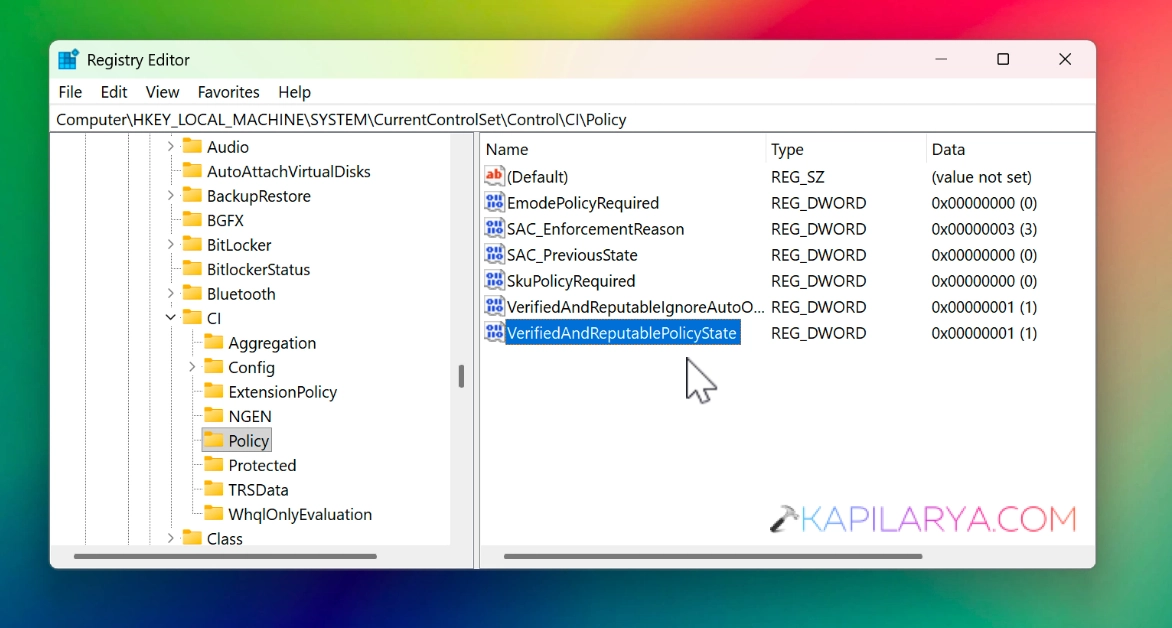The height and width of the screenshot is (628, 1172).
Task: Sort values by the Data column header
Action: point(1011,150)
